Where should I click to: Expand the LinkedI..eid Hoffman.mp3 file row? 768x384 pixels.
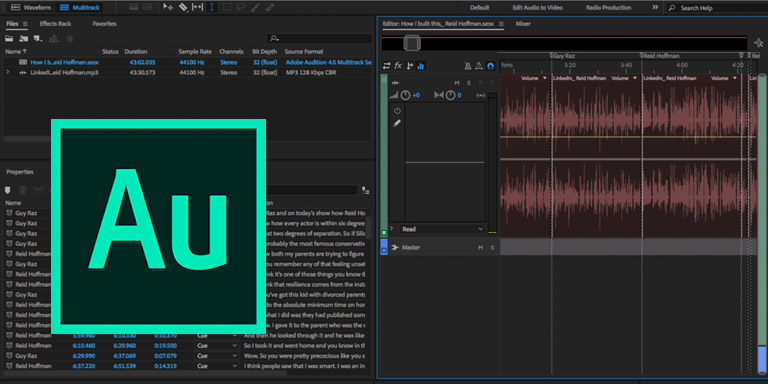tap(7, 72)
